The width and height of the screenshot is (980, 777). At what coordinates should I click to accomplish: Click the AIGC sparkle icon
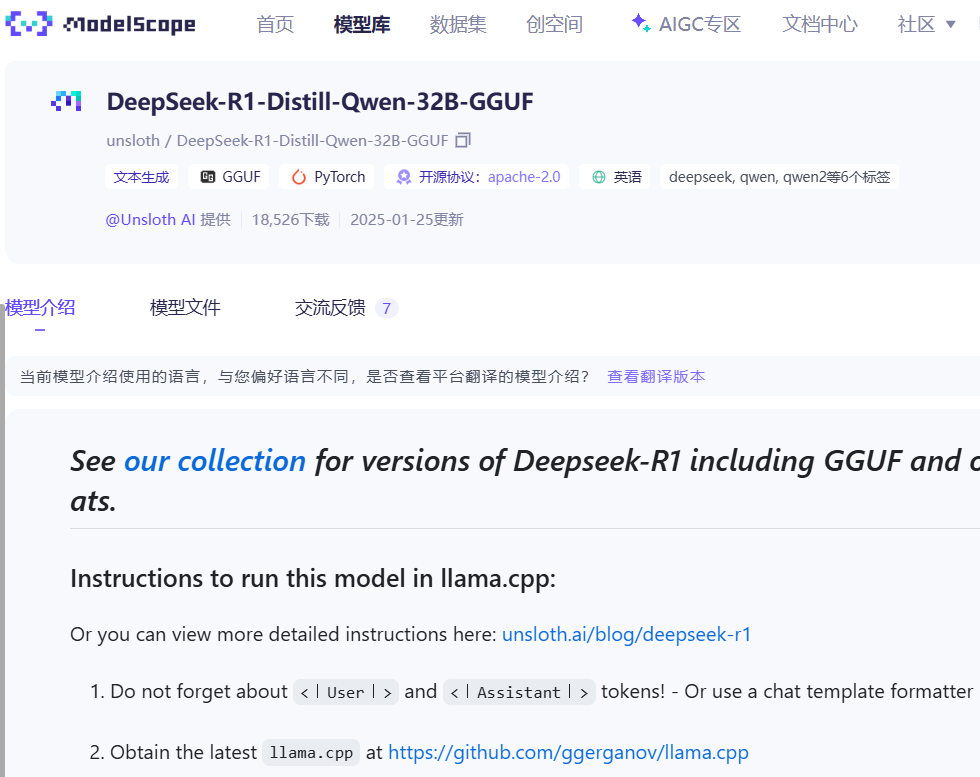point(641,23)
